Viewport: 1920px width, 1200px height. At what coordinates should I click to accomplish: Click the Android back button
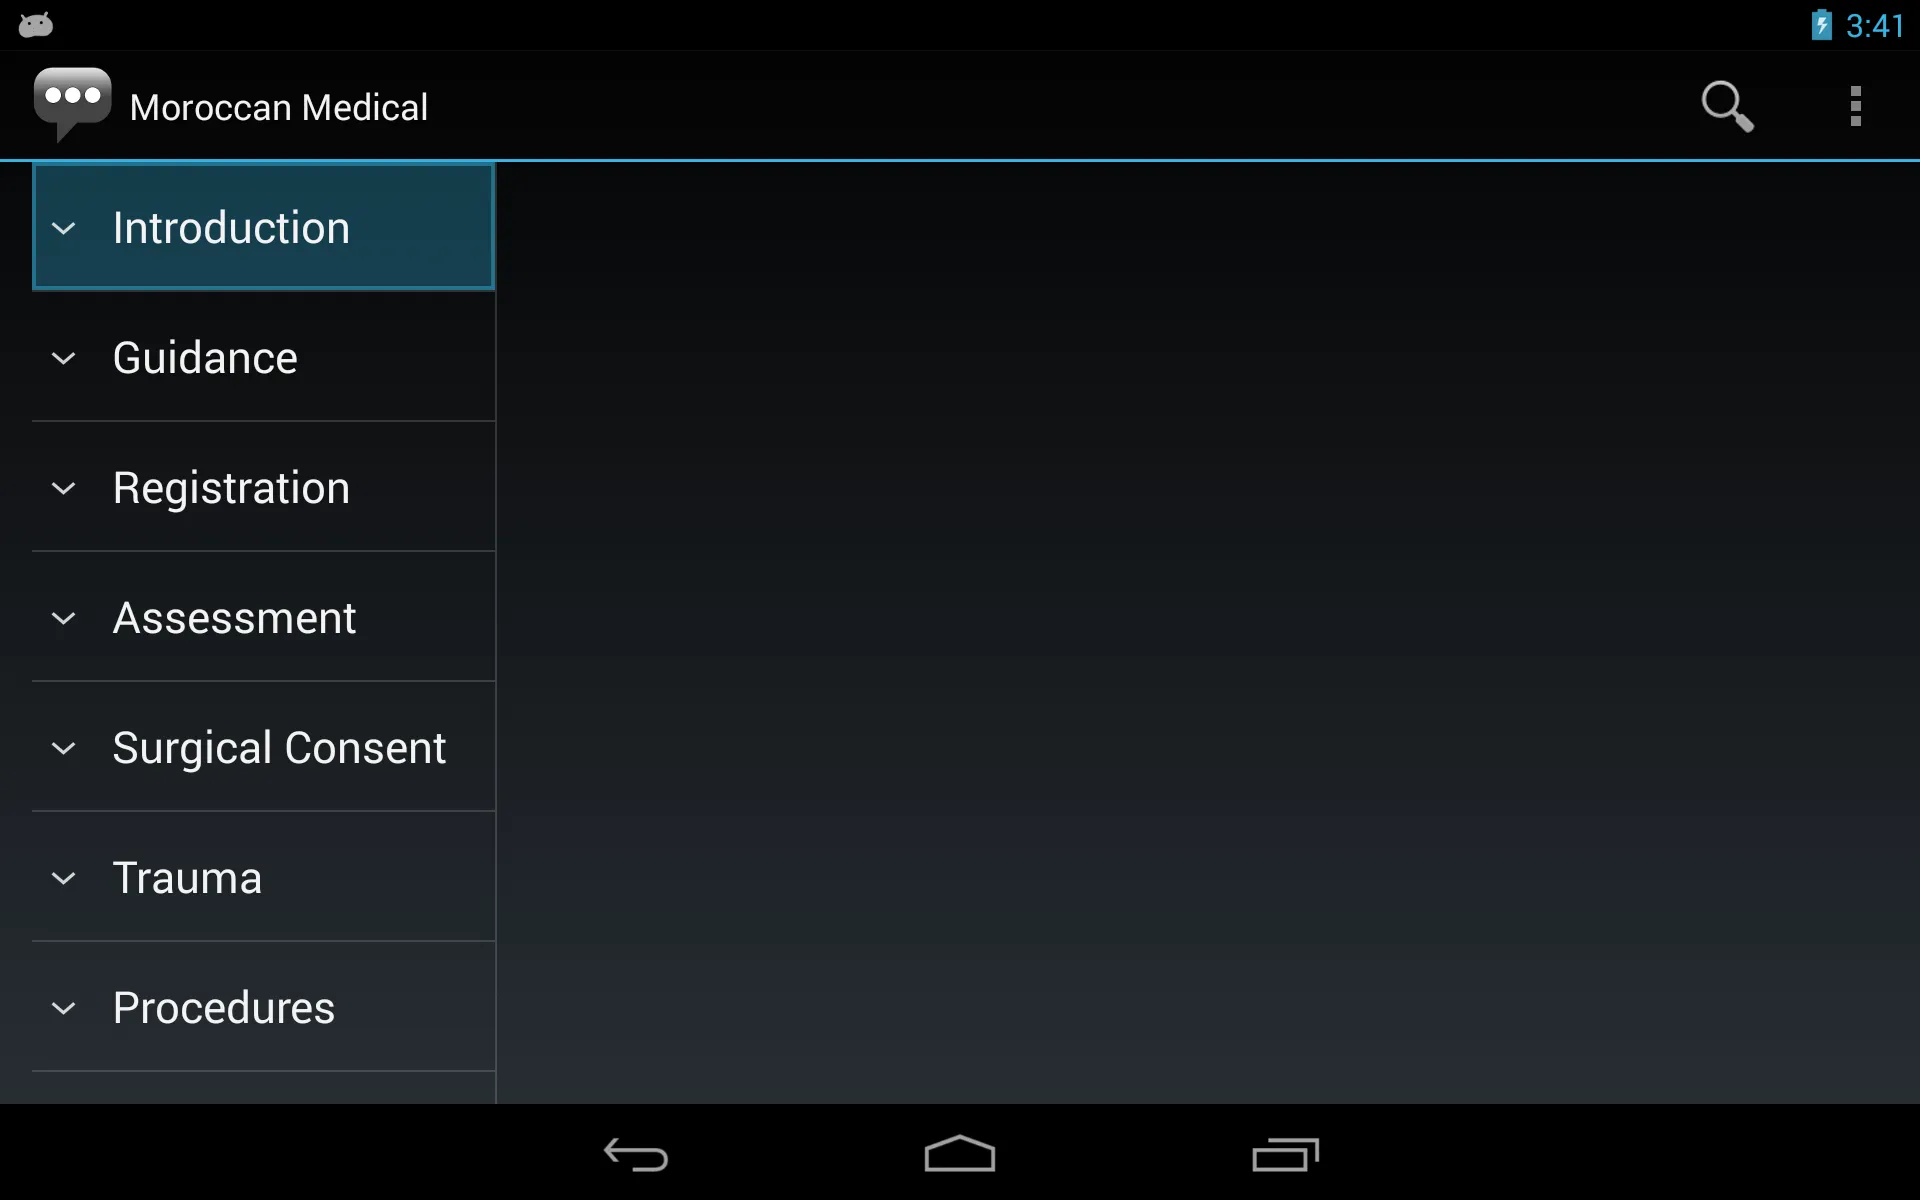[x=634, y=1153]
